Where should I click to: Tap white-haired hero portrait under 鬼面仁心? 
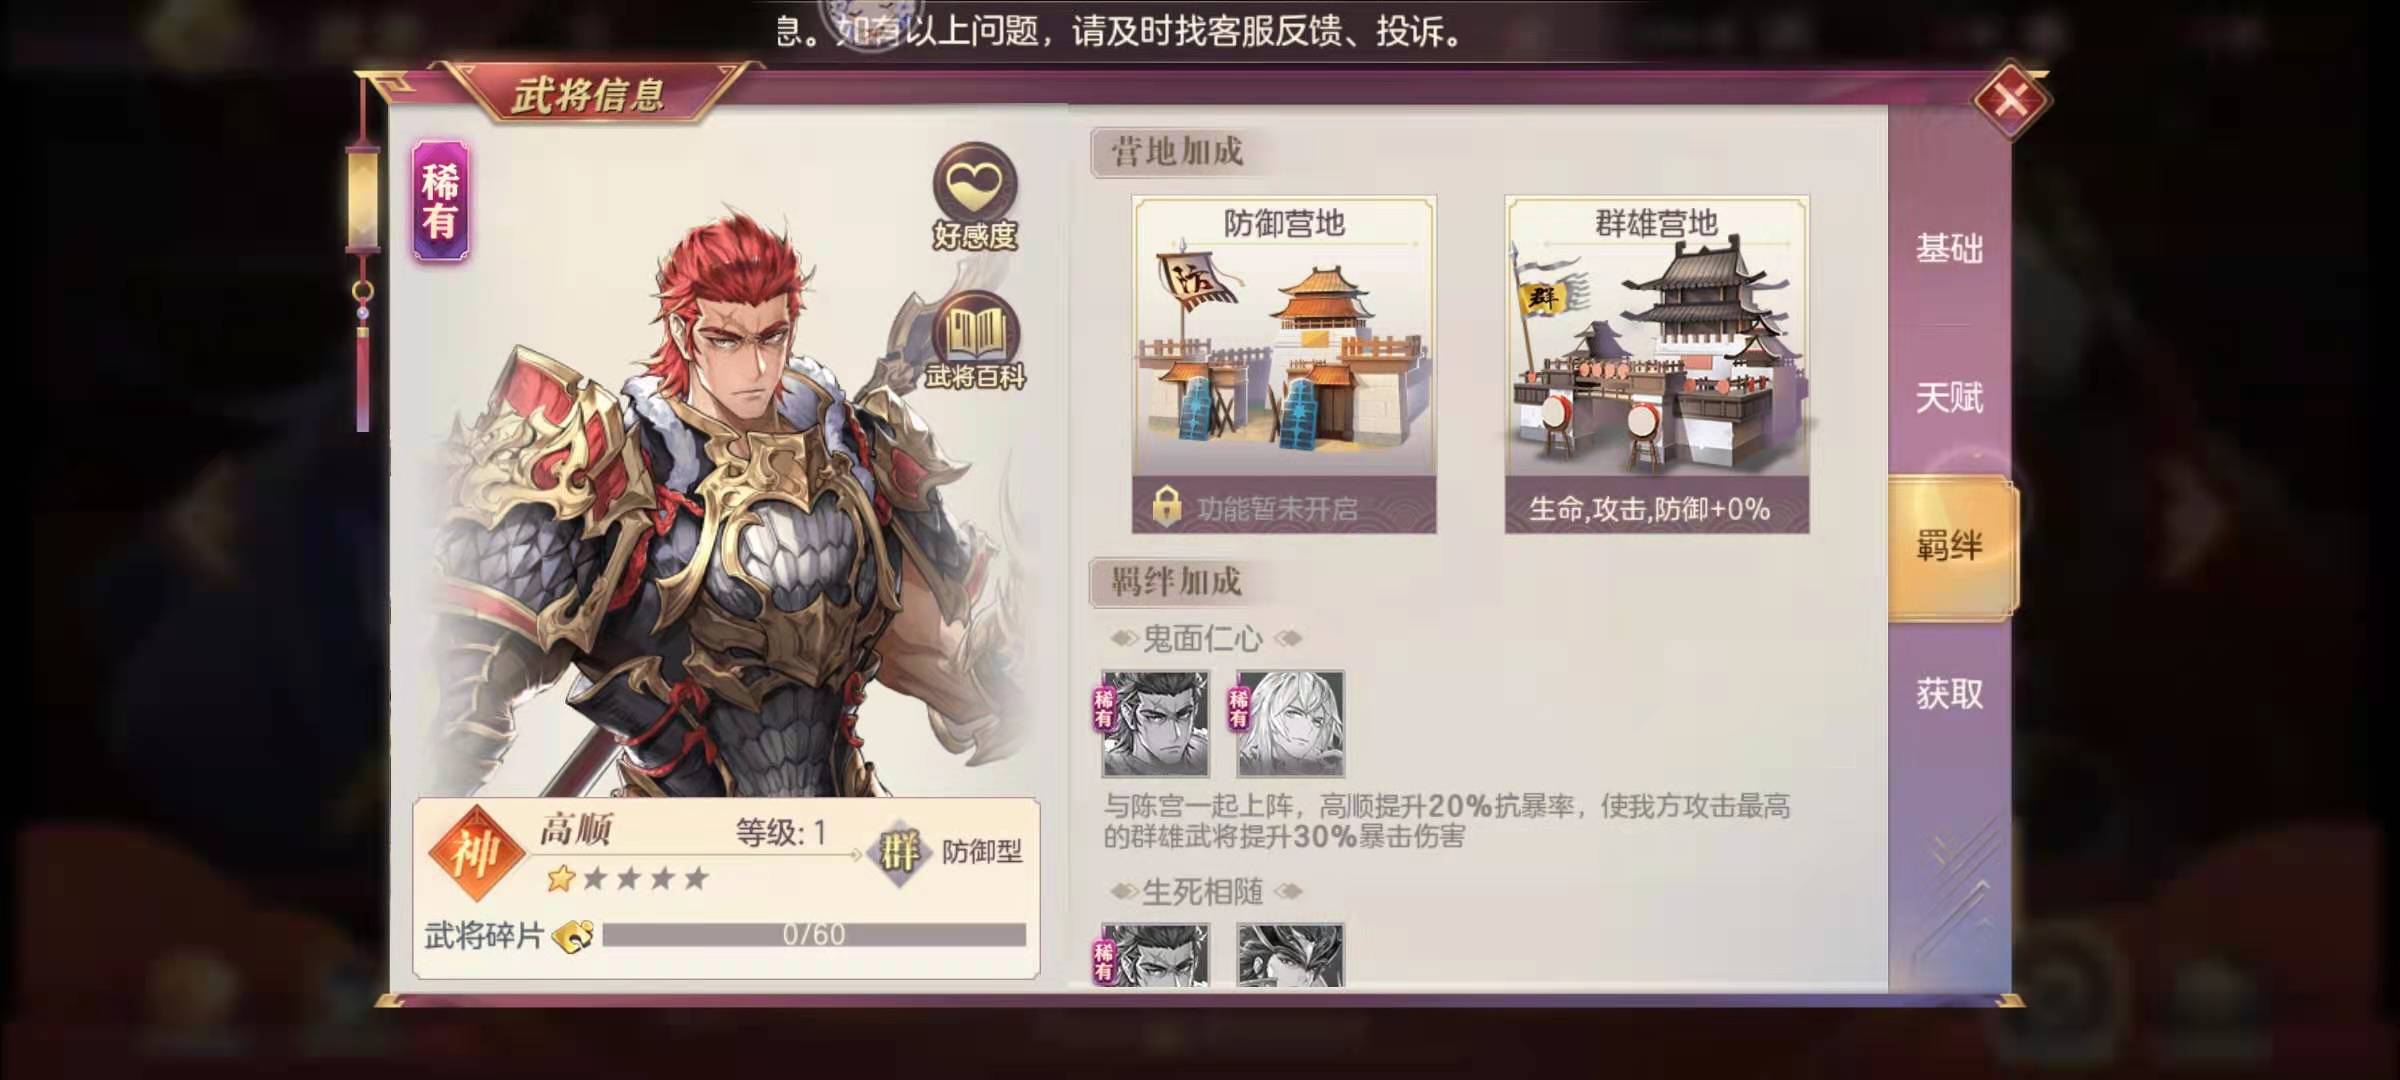1290,724
